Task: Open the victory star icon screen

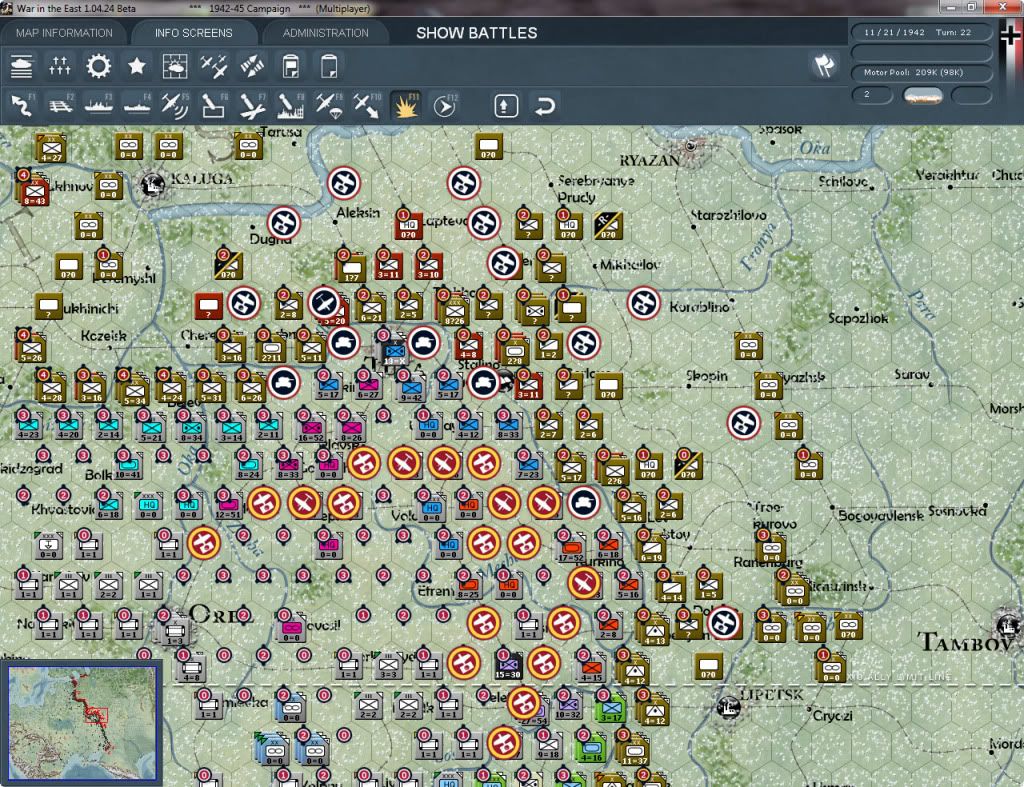Action: (136, 66)
